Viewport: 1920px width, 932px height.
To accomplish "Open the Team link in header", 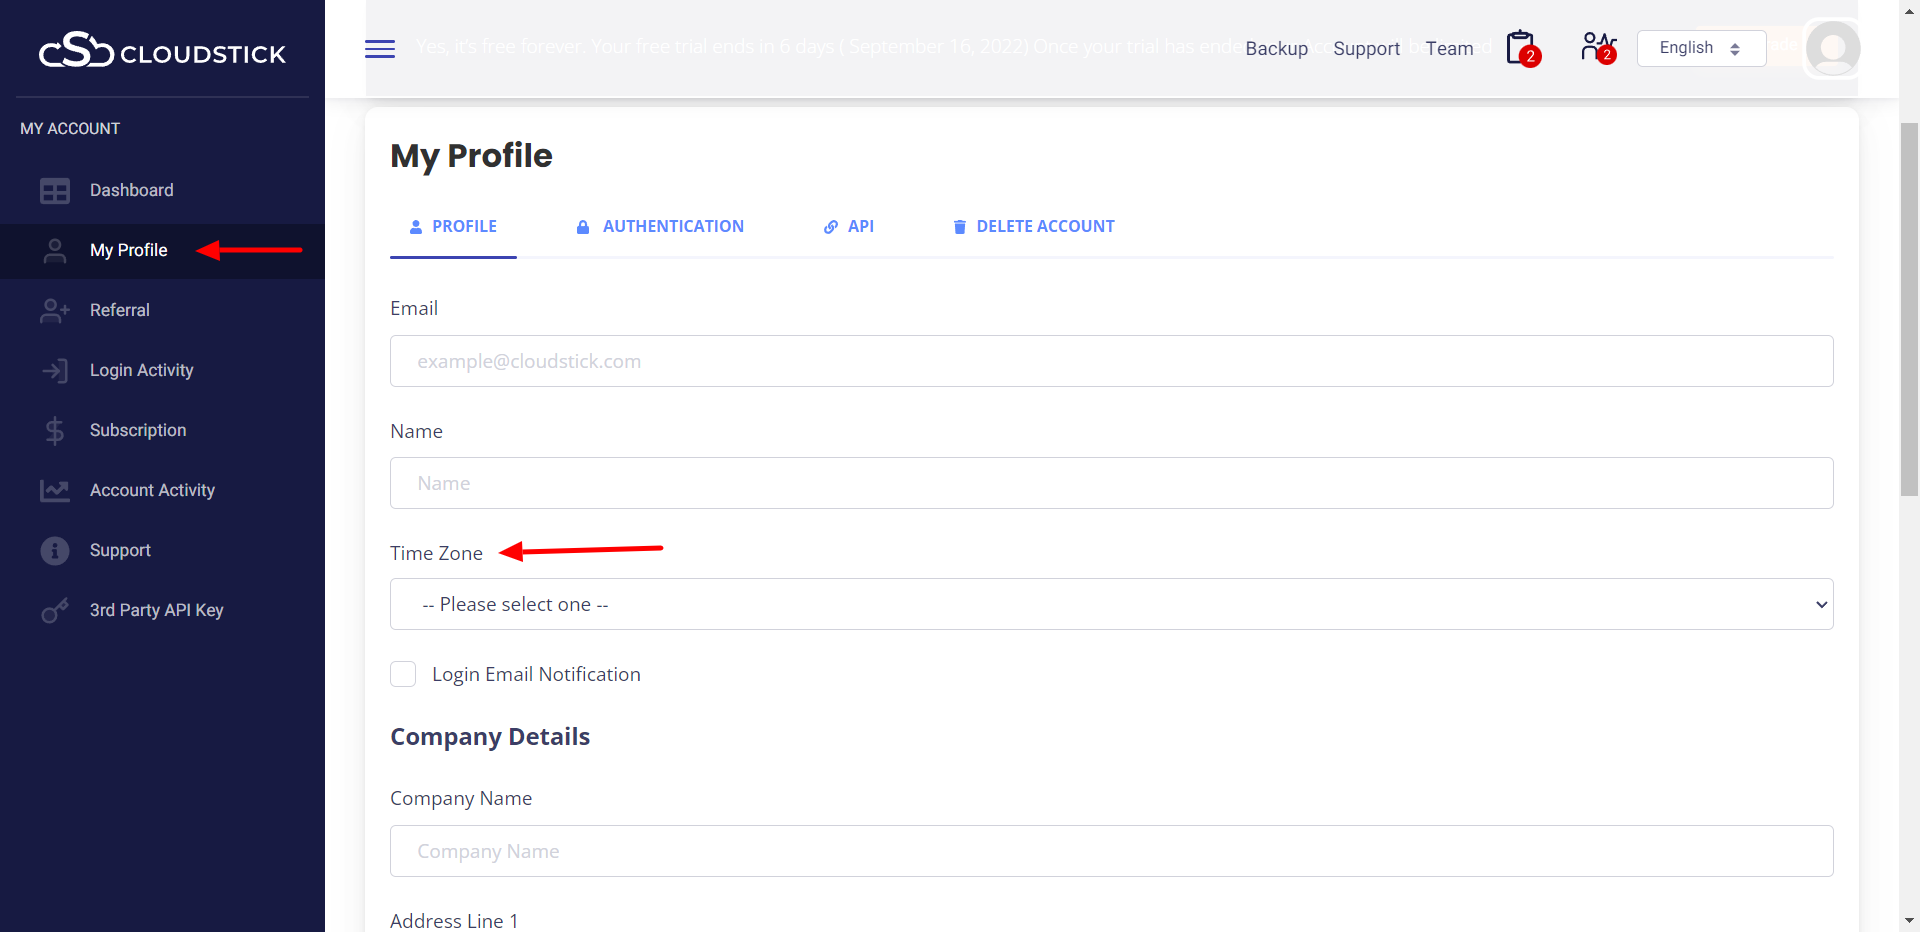I will pyautogui.click(x=1449, y=49).
